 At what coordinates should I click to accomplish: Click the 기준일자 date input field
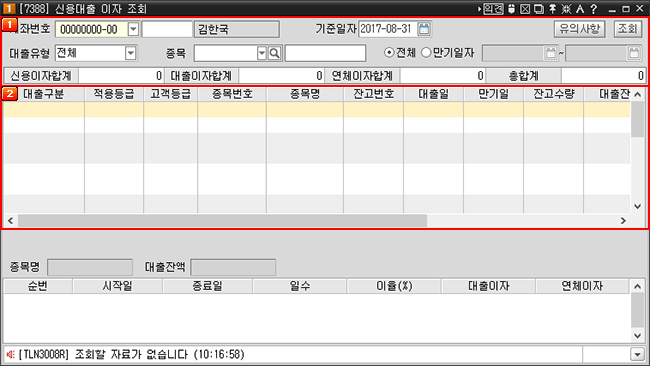pos(388,29)
